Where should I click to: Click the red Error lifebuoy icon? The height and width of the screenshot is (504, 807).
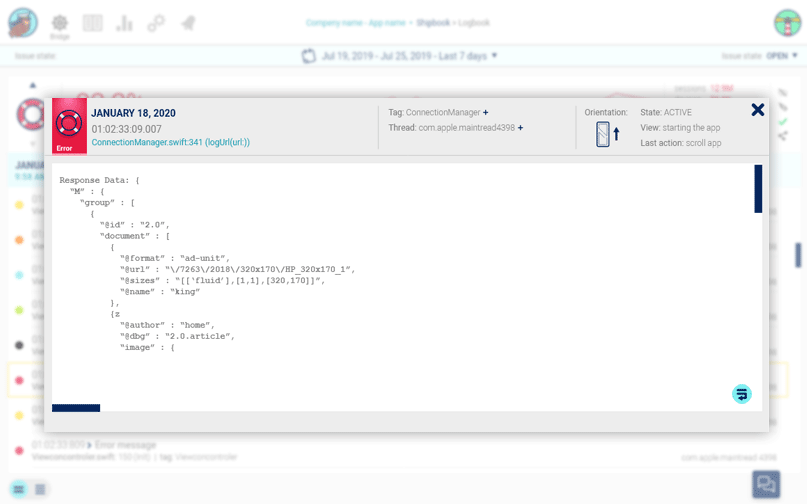(69, 123)
